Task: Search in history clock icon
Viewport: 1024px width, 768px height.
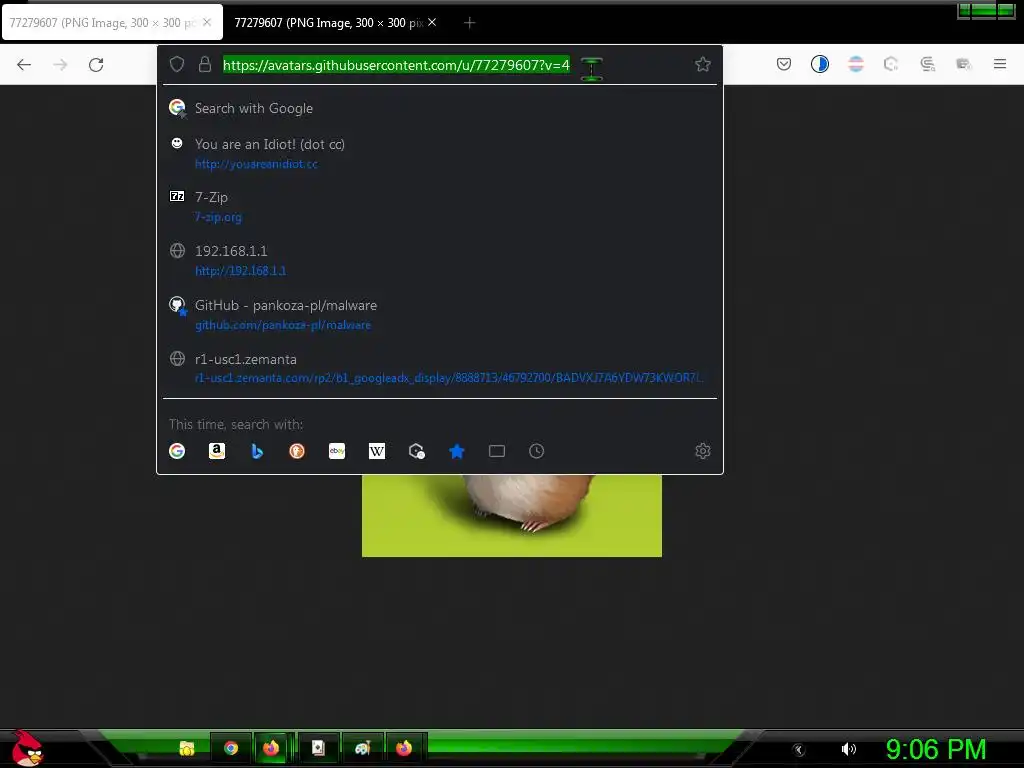Action: (x=536, y=451)
